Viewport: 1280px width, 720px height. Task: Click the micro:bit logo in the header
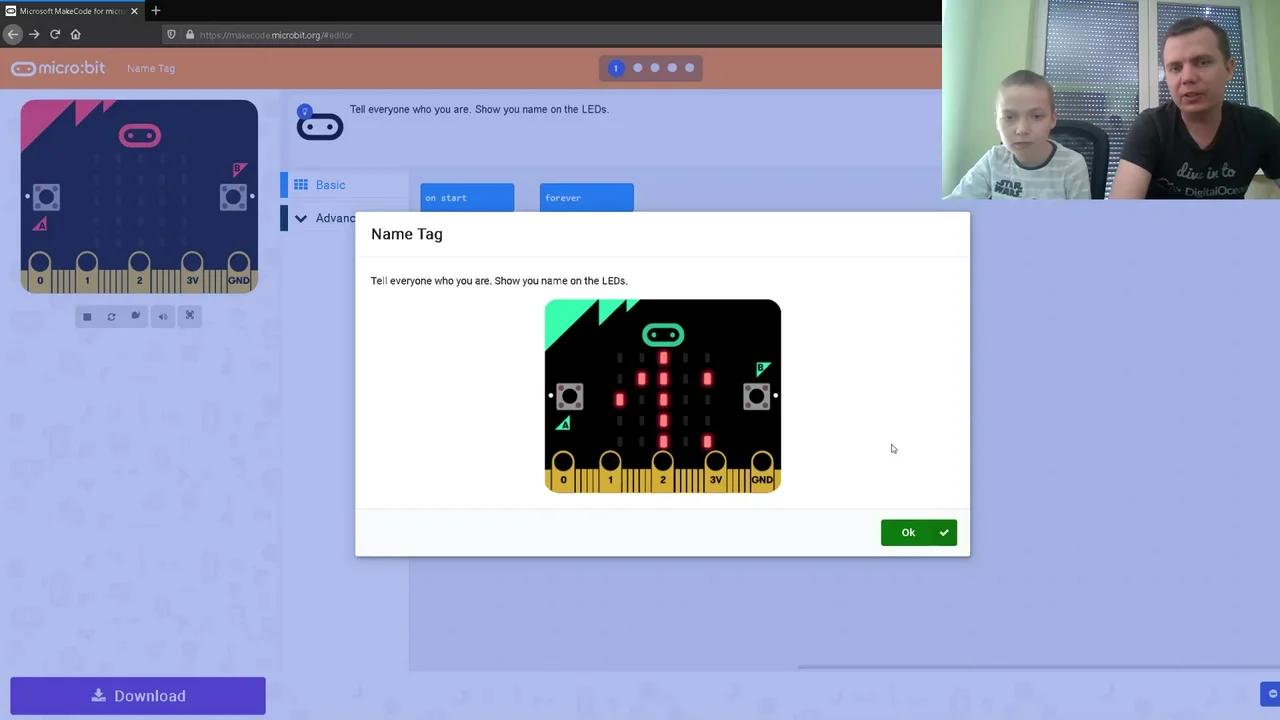coord(58,68)
